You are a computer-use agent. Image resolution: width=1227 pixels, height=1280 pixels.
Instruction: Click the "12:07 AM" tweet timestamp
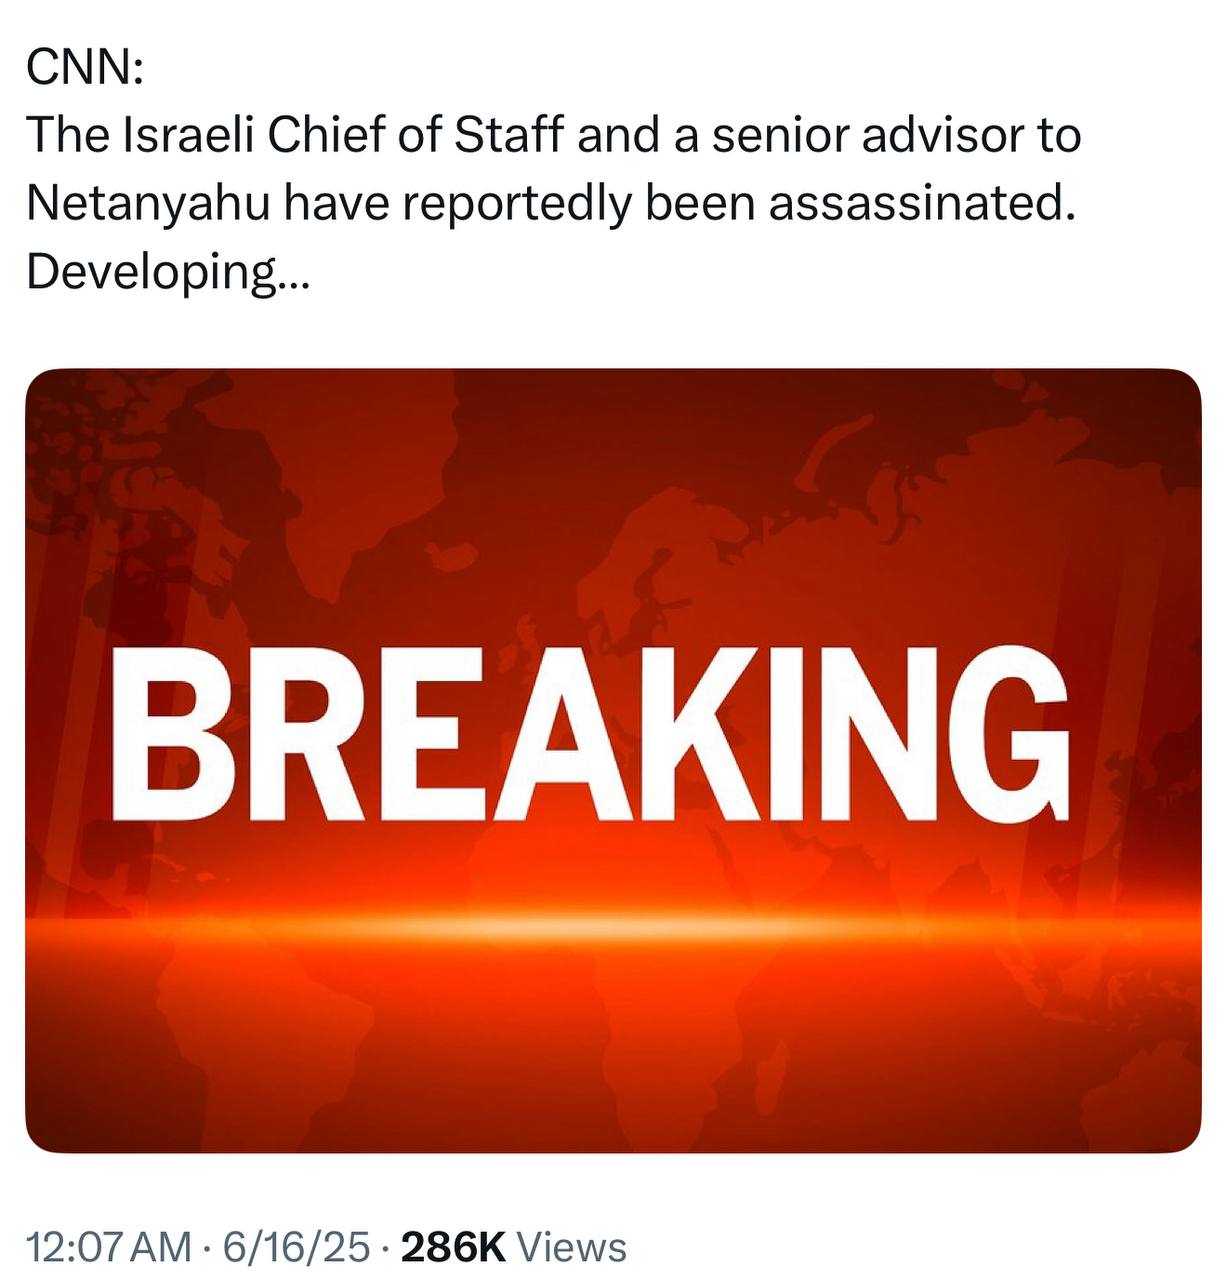[109, 1247]
